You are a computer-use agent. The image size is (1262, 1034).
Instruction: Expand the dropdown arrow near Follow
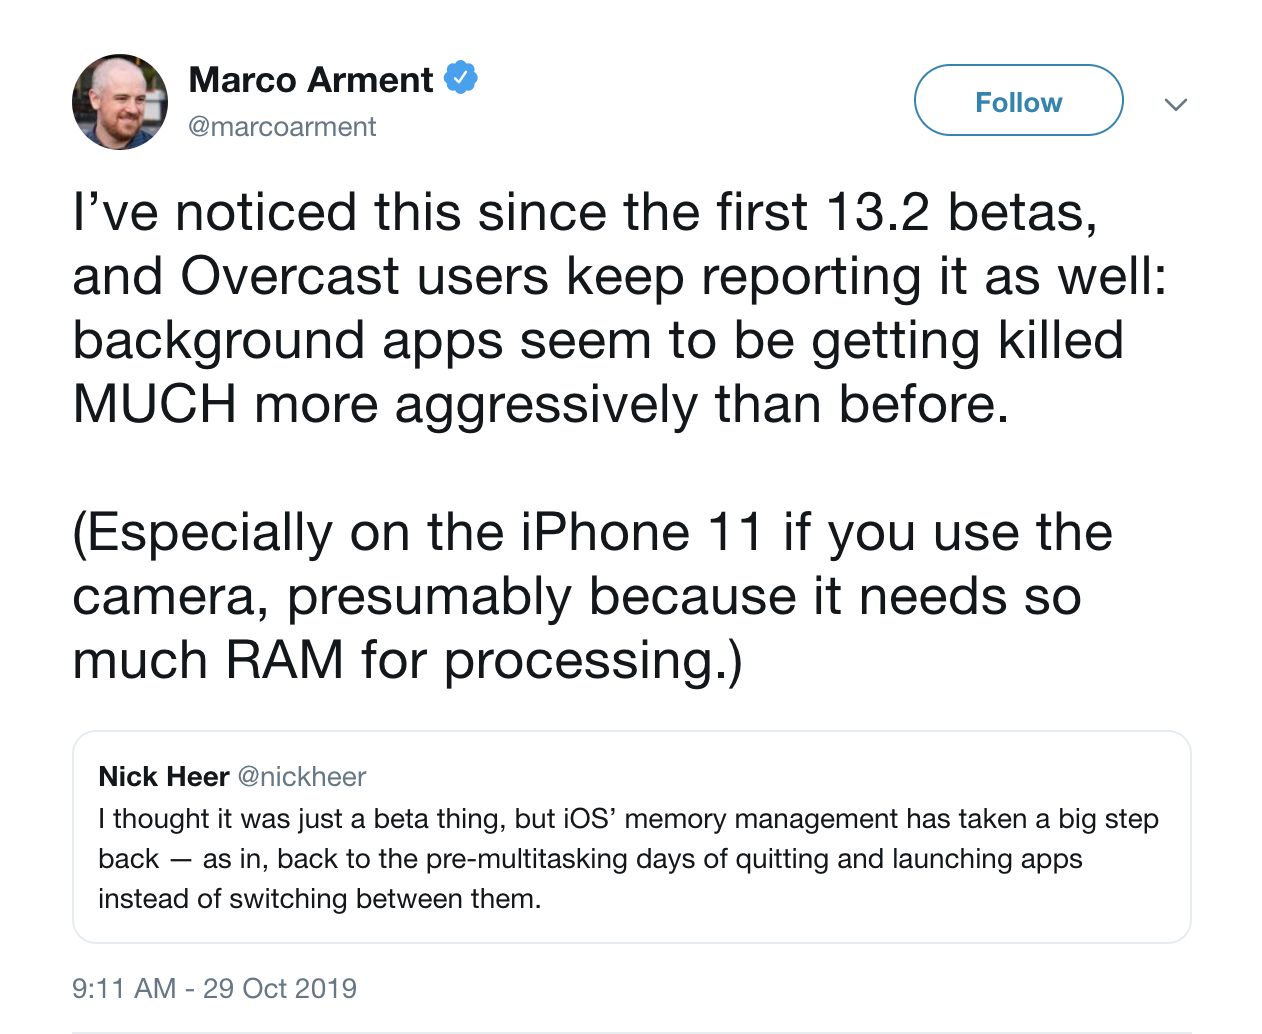tap(1177, 104)
